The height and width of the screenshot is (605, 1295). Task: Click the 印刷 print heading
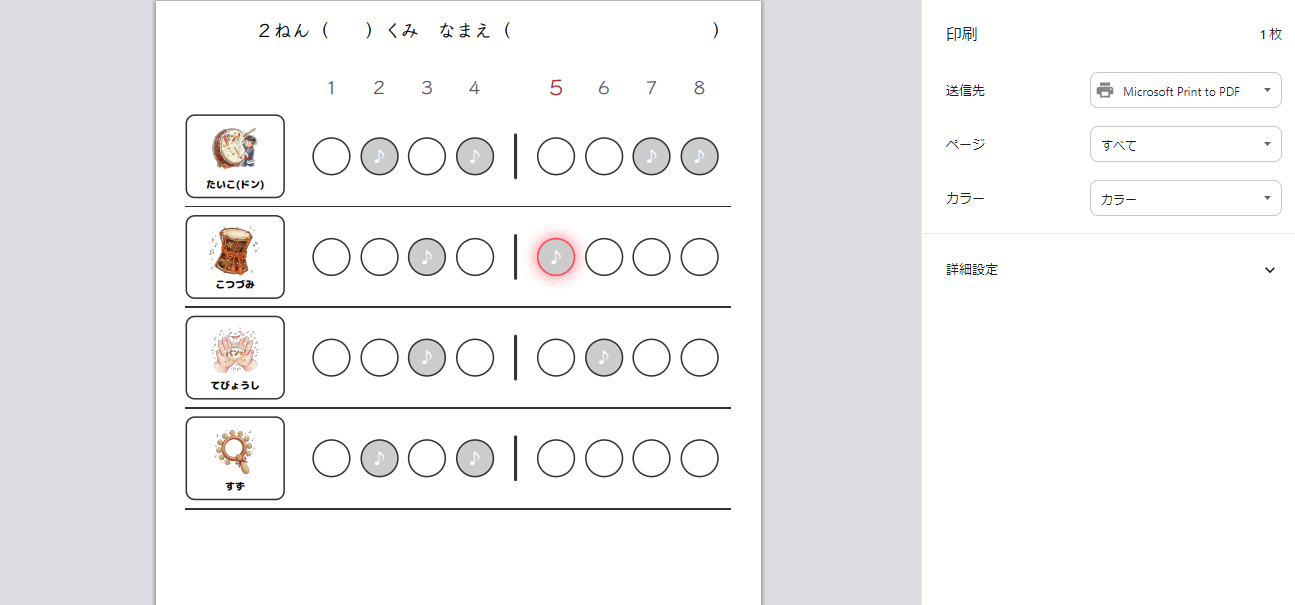tap(962, 34)
